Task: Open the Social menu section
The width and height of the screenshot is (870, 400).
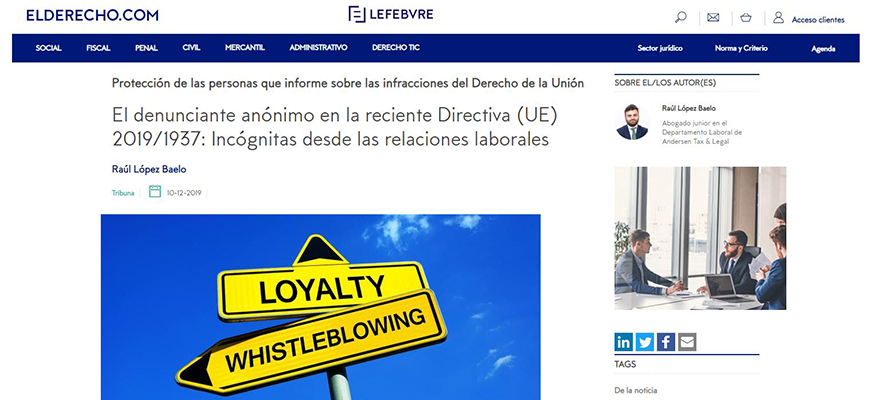Action: point(48,48)
